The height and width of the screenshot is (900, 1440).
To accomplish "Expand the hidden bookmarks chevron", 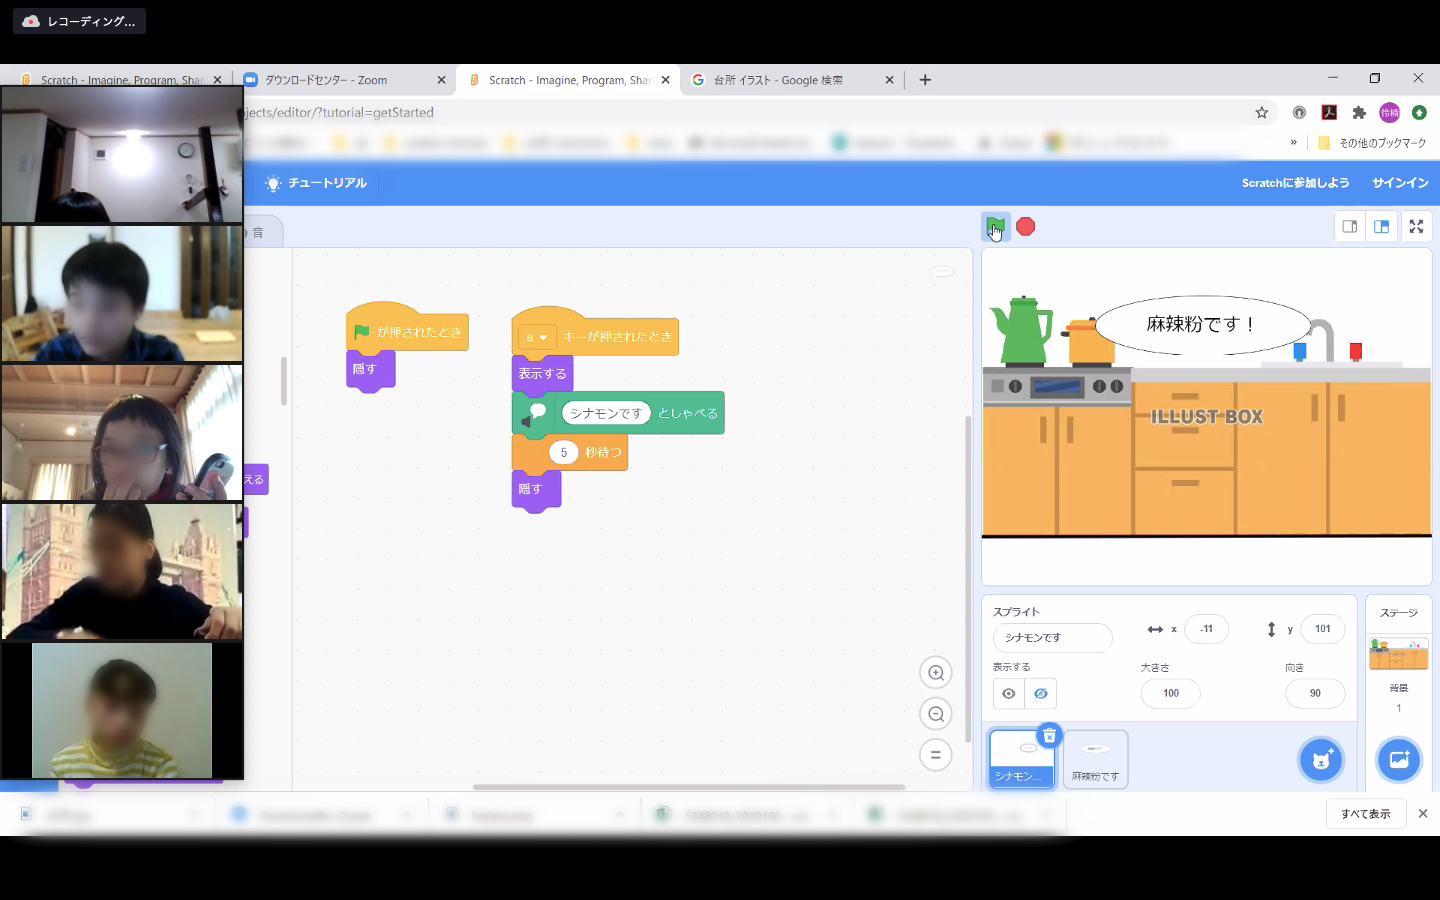I will click(x=1293, y=143).
